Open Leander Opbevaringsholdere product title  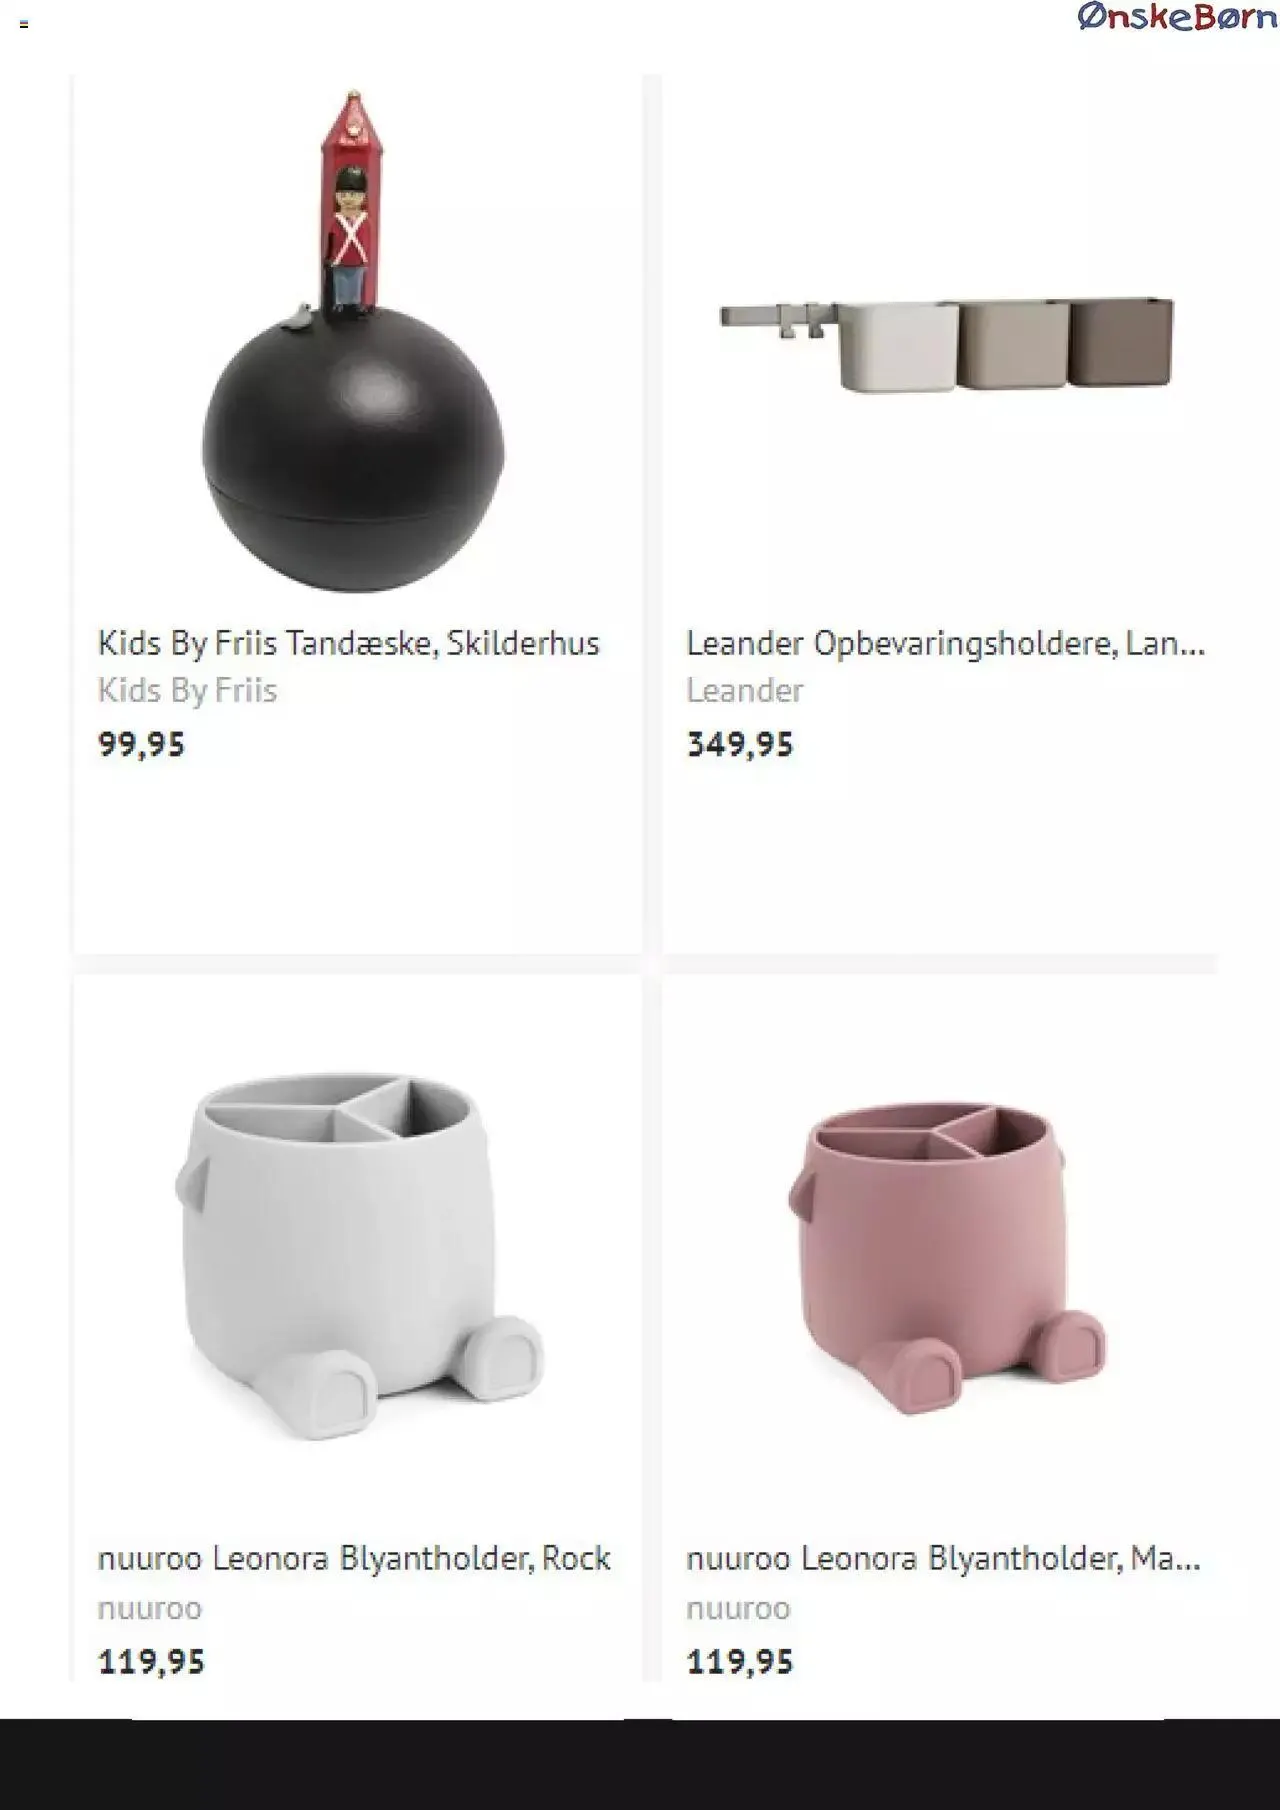tap(945, 643)
